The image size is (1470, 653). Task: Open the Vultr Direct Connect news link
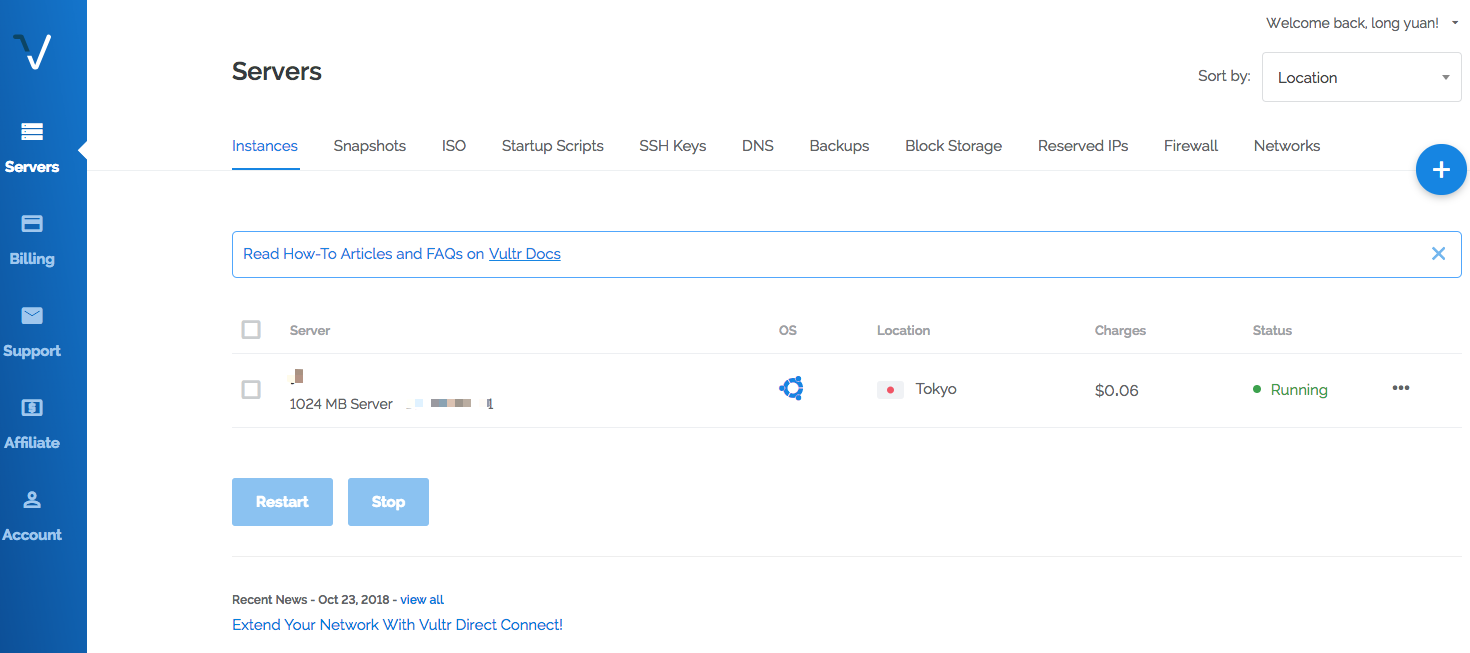(397, 625)
